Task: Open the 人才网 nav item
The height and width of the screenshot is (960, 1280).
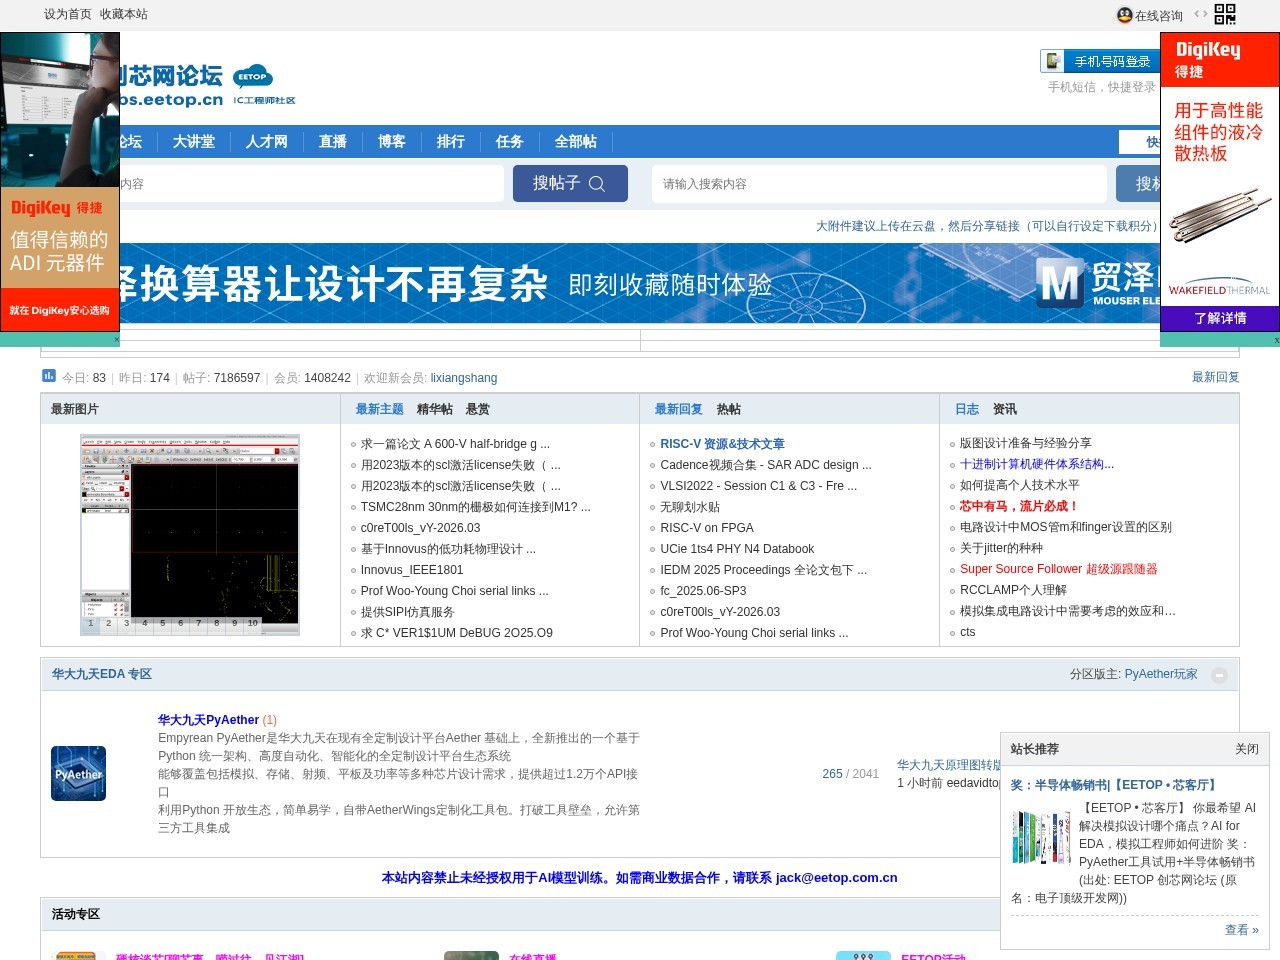Action: click(267, 142)
